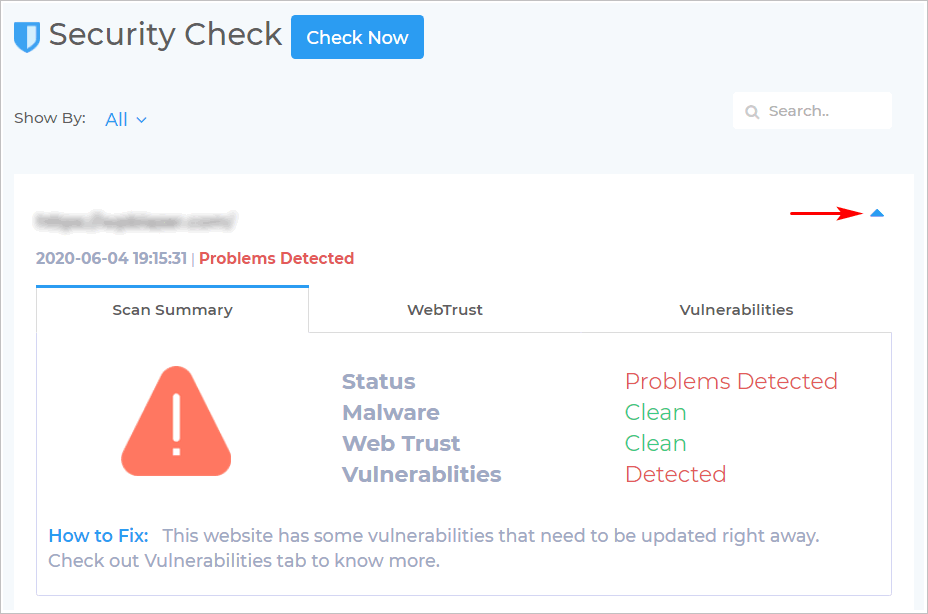
Task: Click the Security Check page title
Action: click(165, 35)
